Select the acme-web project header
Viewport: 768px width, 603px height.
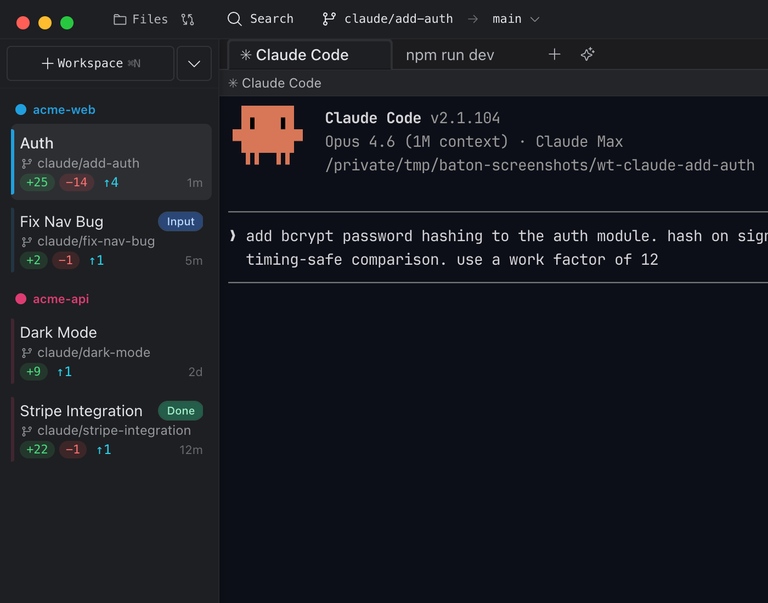[x=64, y=110]
